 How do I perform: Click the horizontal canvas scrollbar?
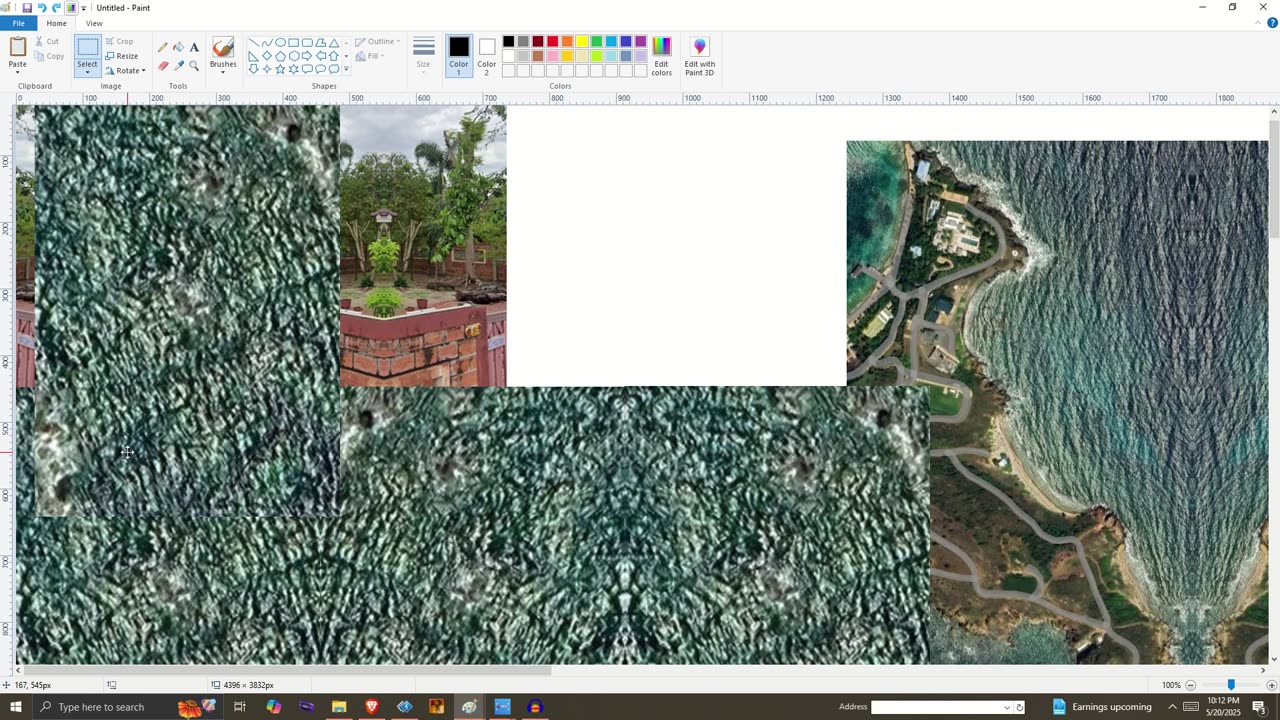[287, 670]
